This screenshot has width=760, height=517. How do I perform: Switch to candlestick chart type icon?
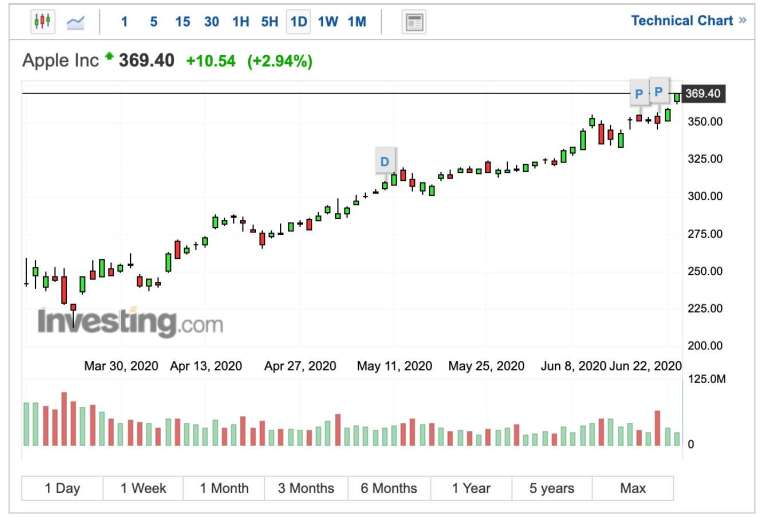[43, 21]
